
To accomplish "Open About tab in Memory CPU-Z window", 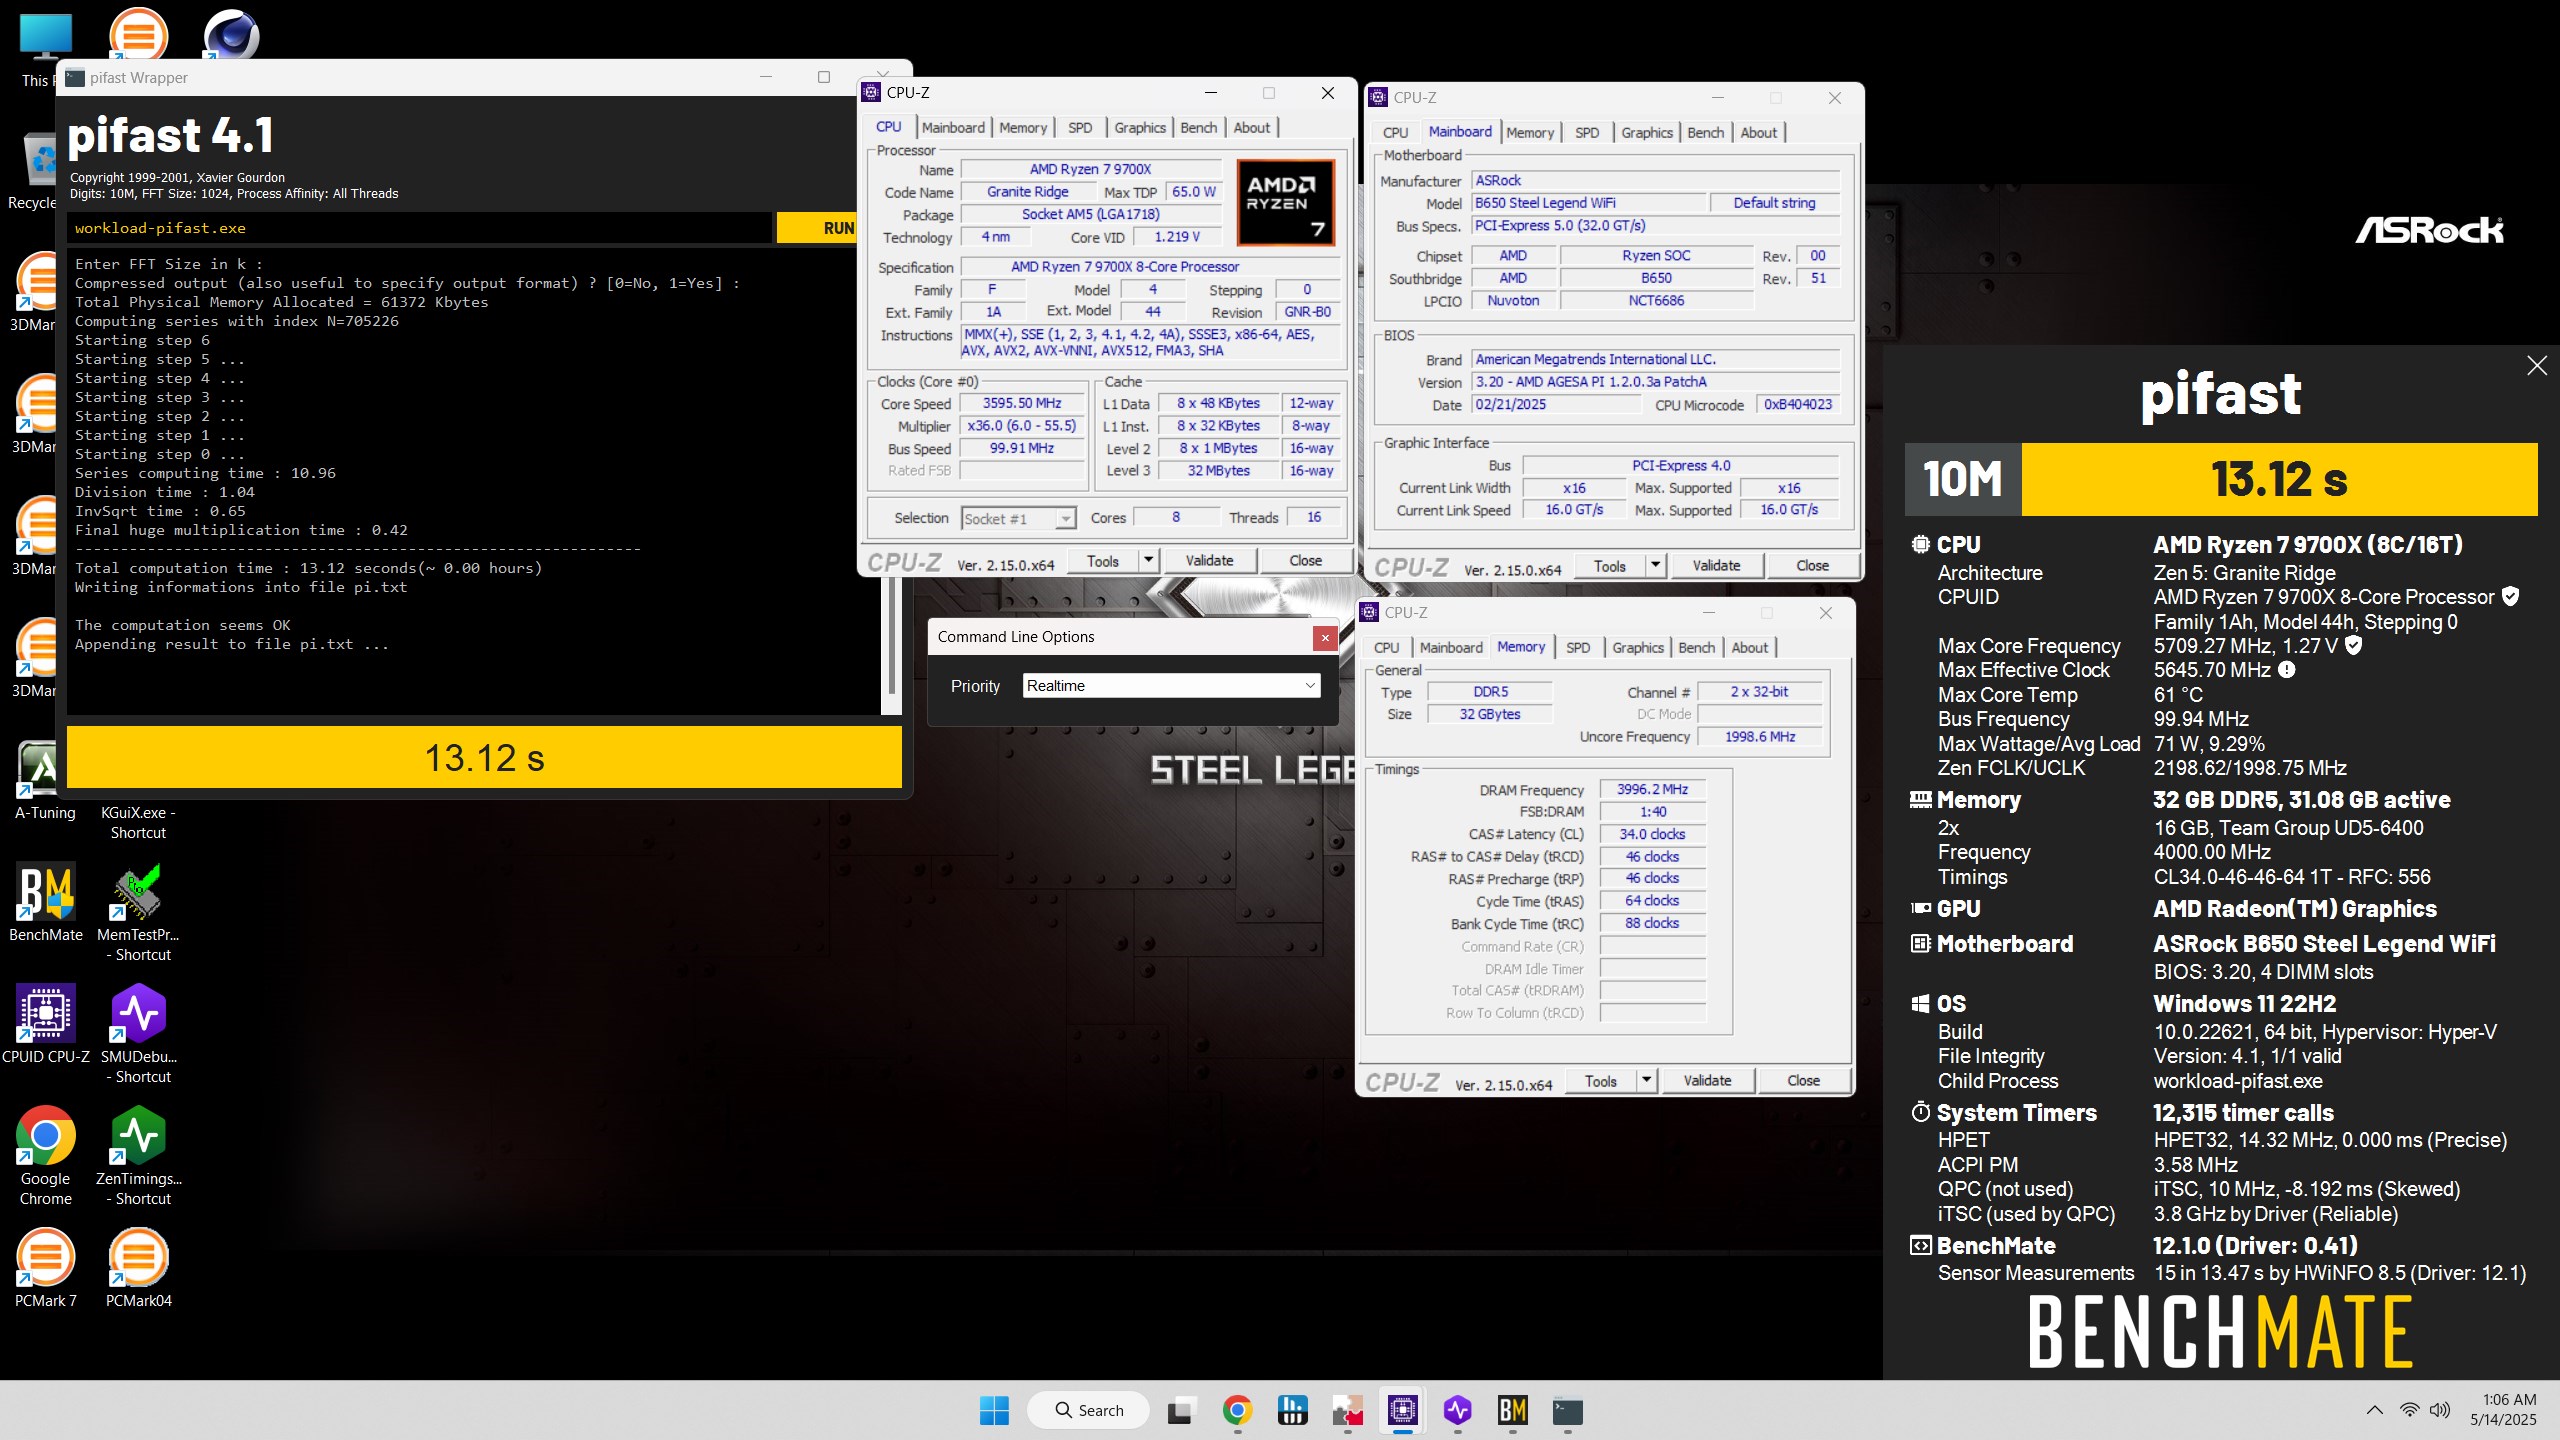I will point(1750,648).
